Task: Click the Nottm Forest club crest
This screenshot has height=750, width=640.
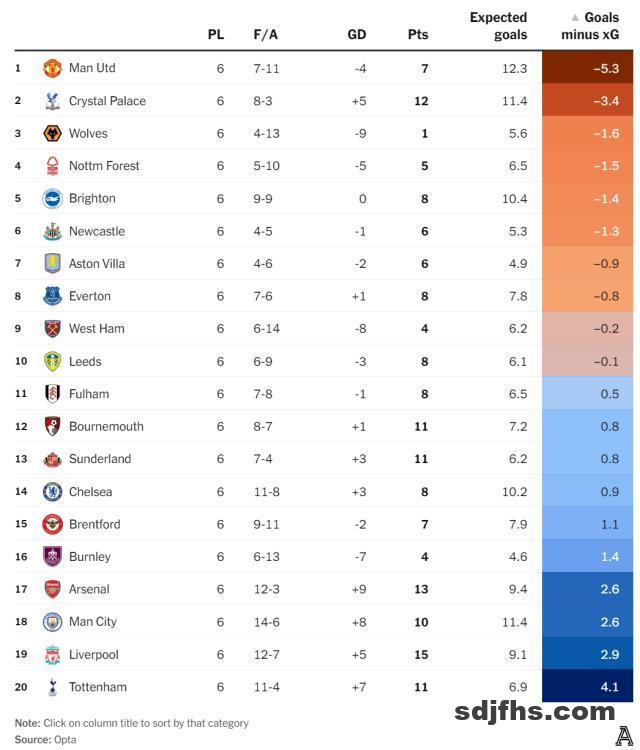Action: coord(52,166)
